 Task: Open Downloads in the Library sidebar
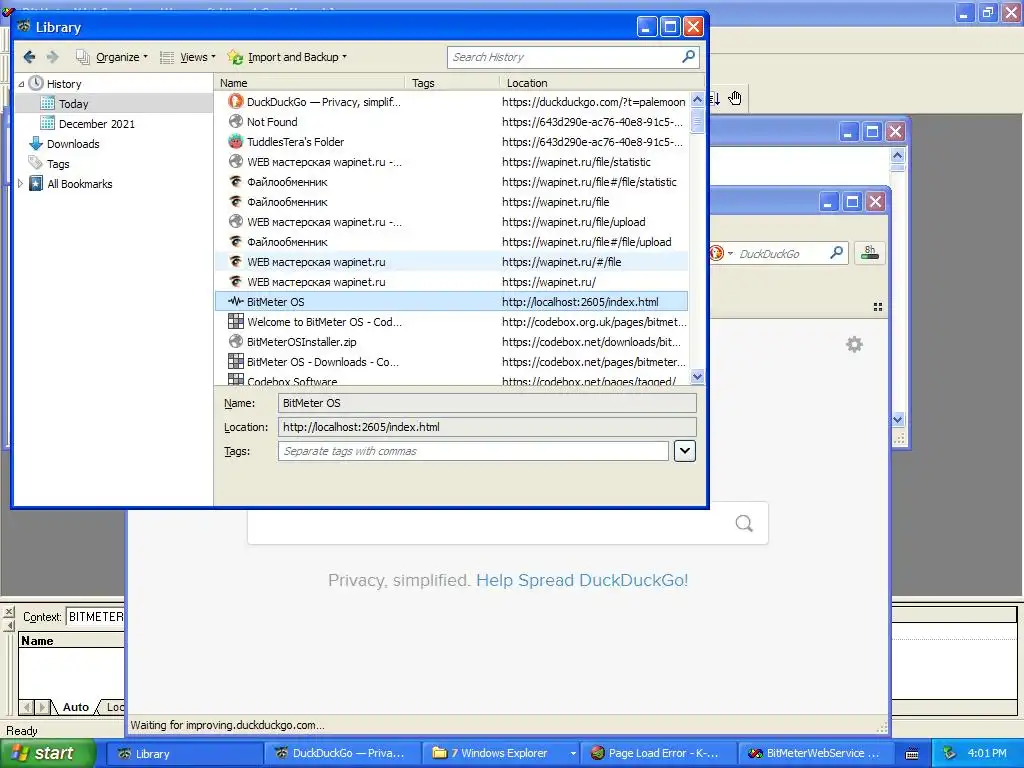(x=72, y=144)
